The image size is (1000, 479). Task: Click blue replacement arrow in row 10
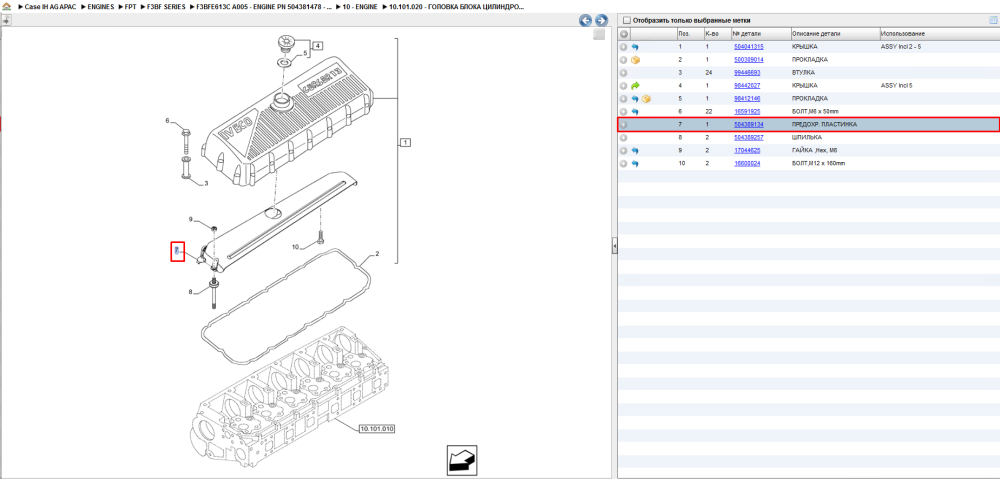pyautogui.click(x=635, y=163)
